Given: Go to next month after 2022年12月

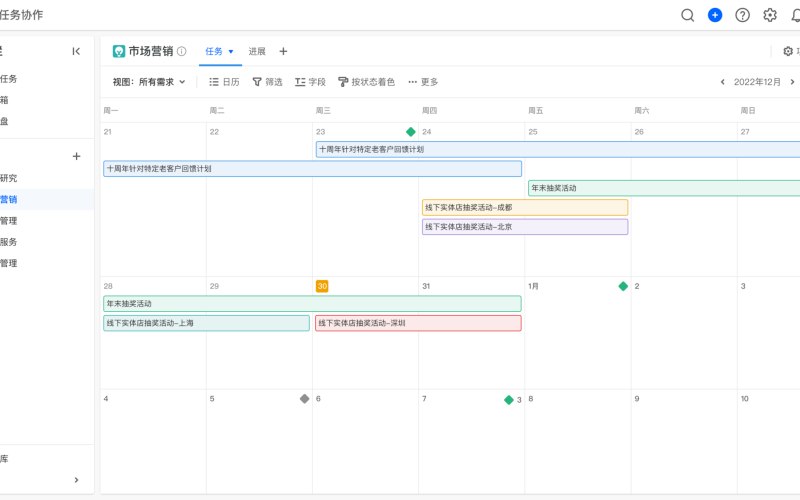Looking at the screenshot, I should tap(792, 82).
